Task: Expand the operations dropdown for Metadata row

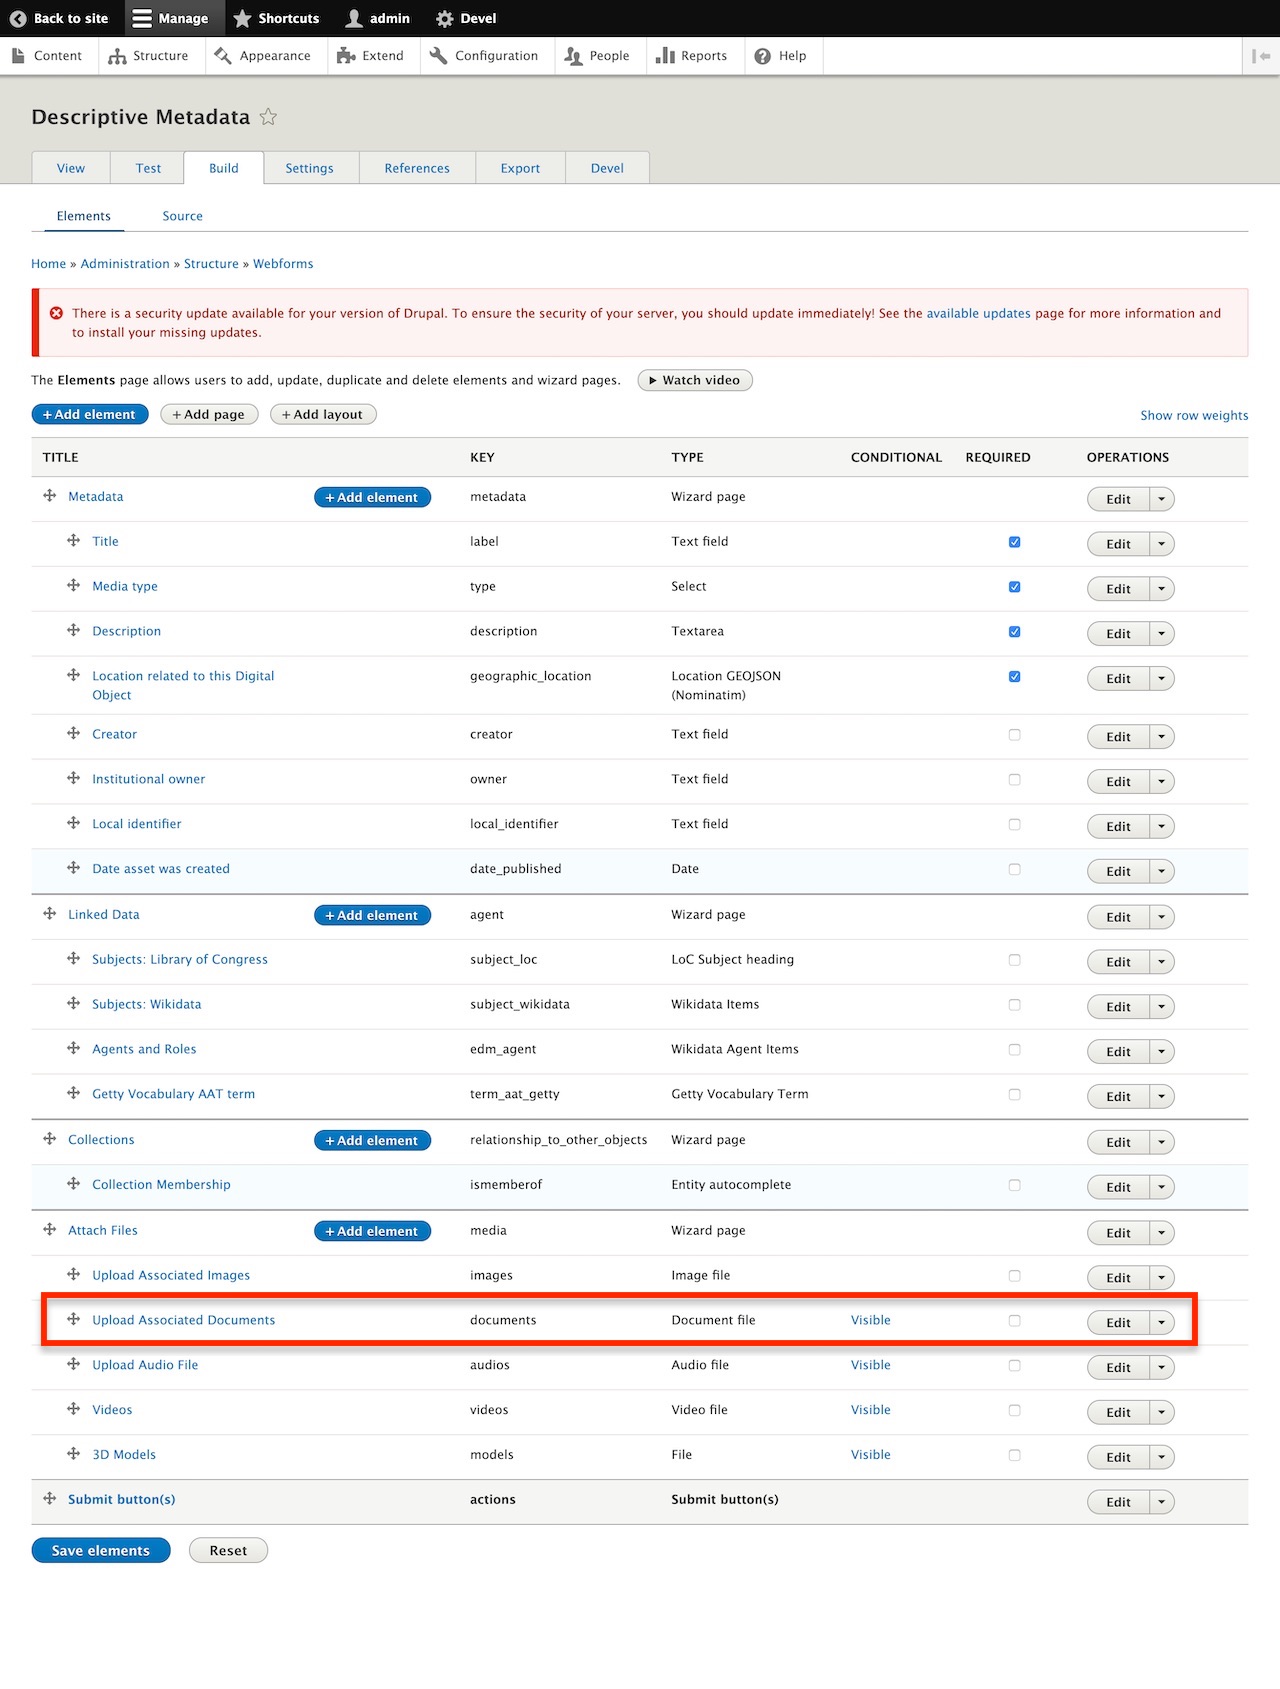Action: 1161,499
